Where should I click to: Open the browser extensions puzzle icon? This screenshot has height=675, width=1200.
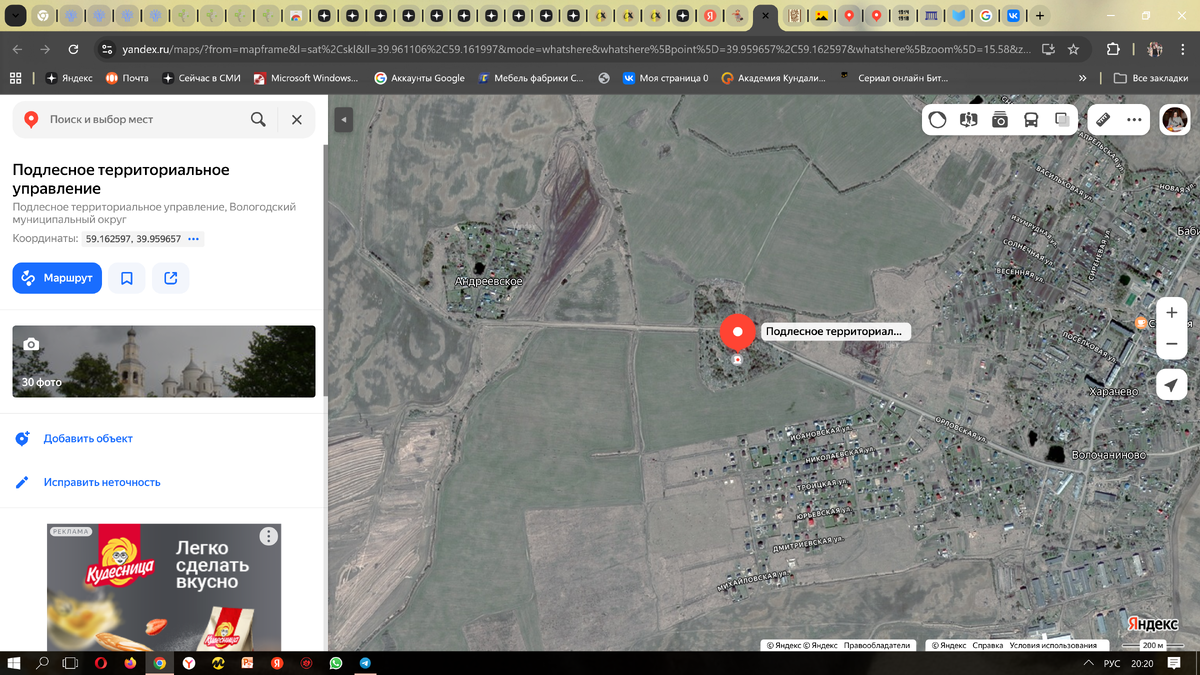(1113, 49)
